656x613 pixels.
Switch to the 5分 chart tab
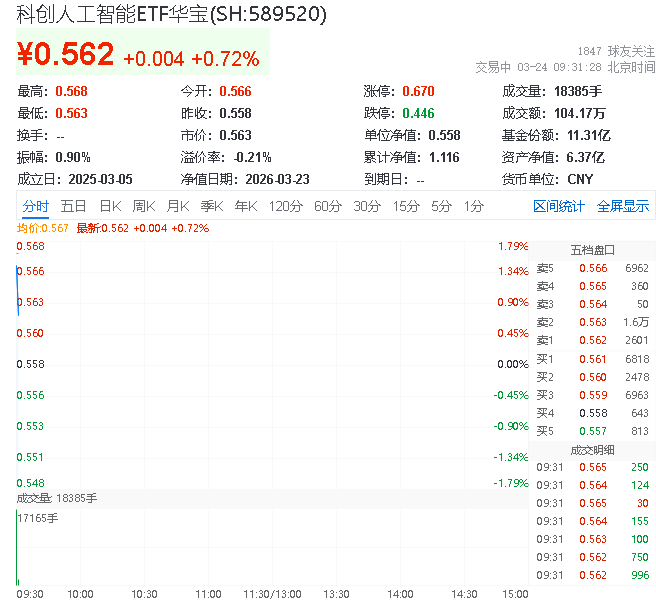coord(441,207)
